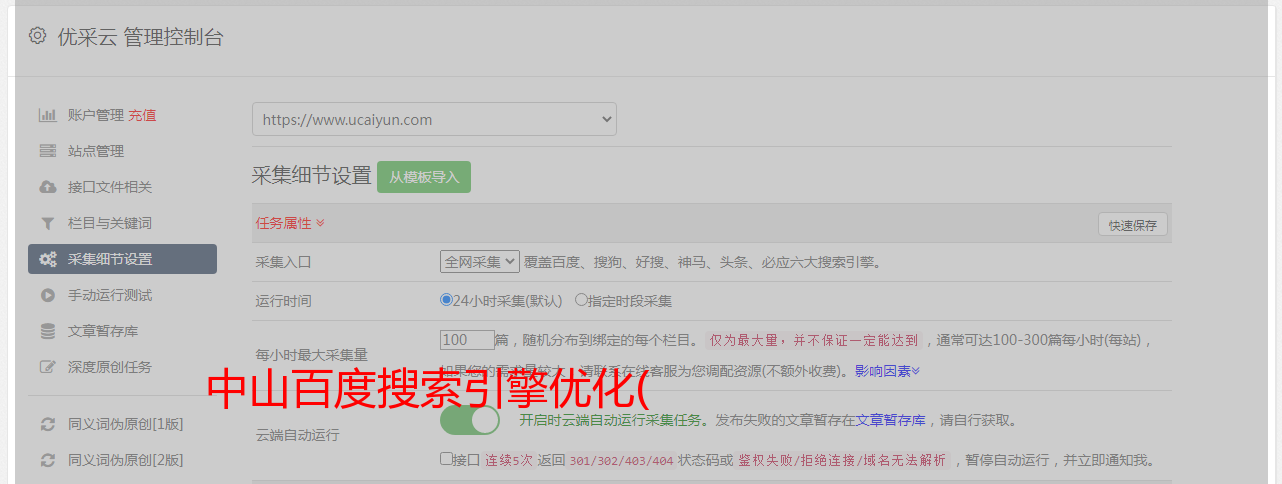Collapse the 任务属性 section
This screenshot has height=484, width=1282.
click(290, 223)
